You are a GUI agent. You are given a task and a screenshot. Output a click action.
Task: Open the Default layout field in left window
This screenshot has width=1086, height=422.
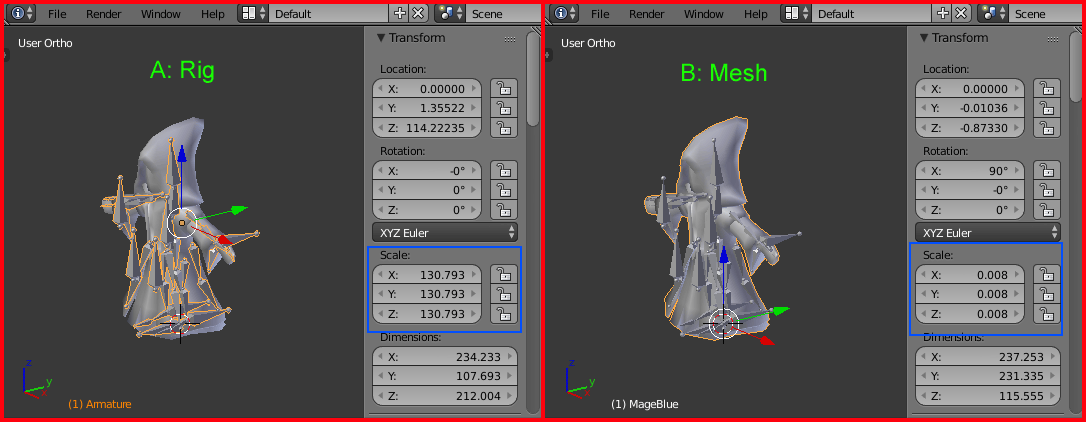[330, 13]
